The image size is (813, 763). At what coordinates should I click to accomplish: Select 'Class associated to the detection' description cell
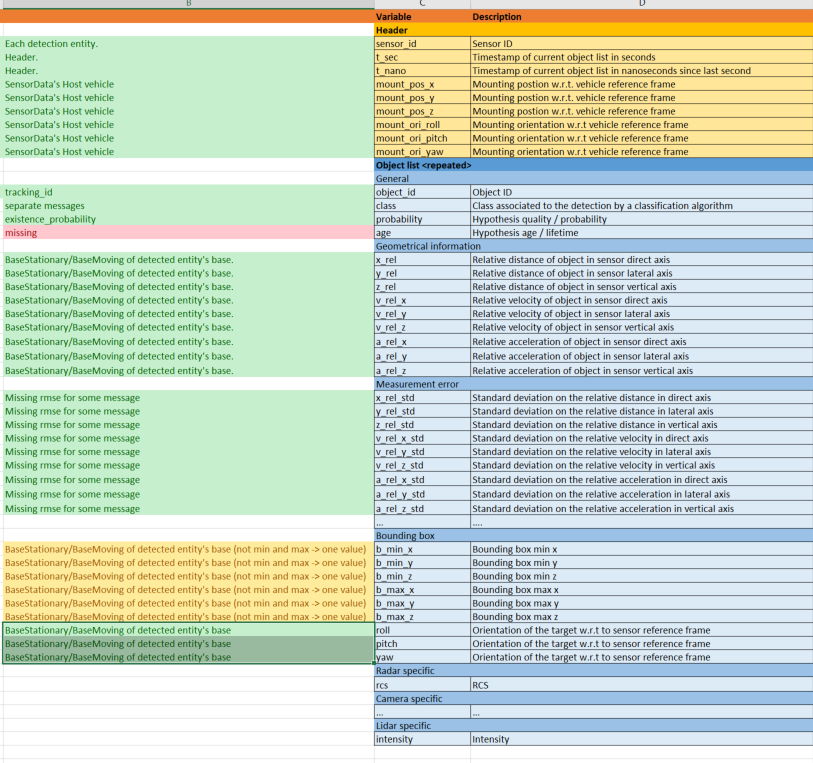tap(642, 205)
